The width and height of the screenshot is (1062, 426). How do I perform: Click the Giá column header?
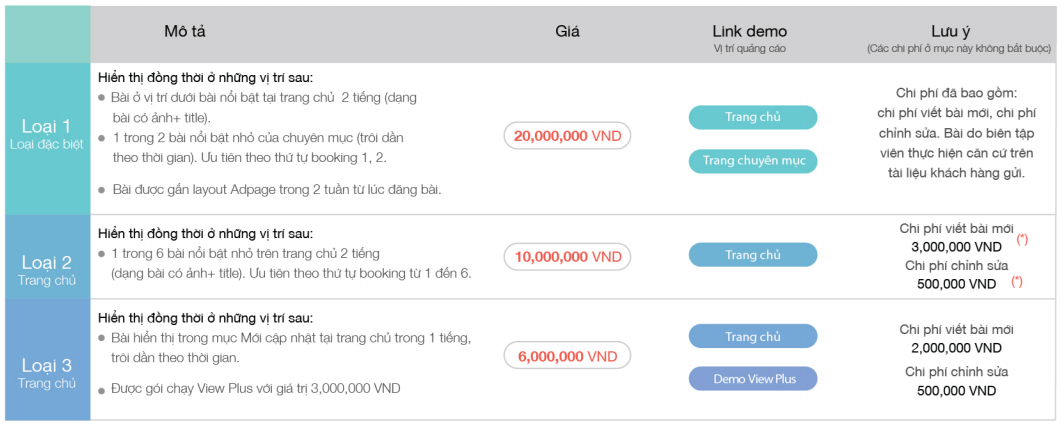(567, 31)
